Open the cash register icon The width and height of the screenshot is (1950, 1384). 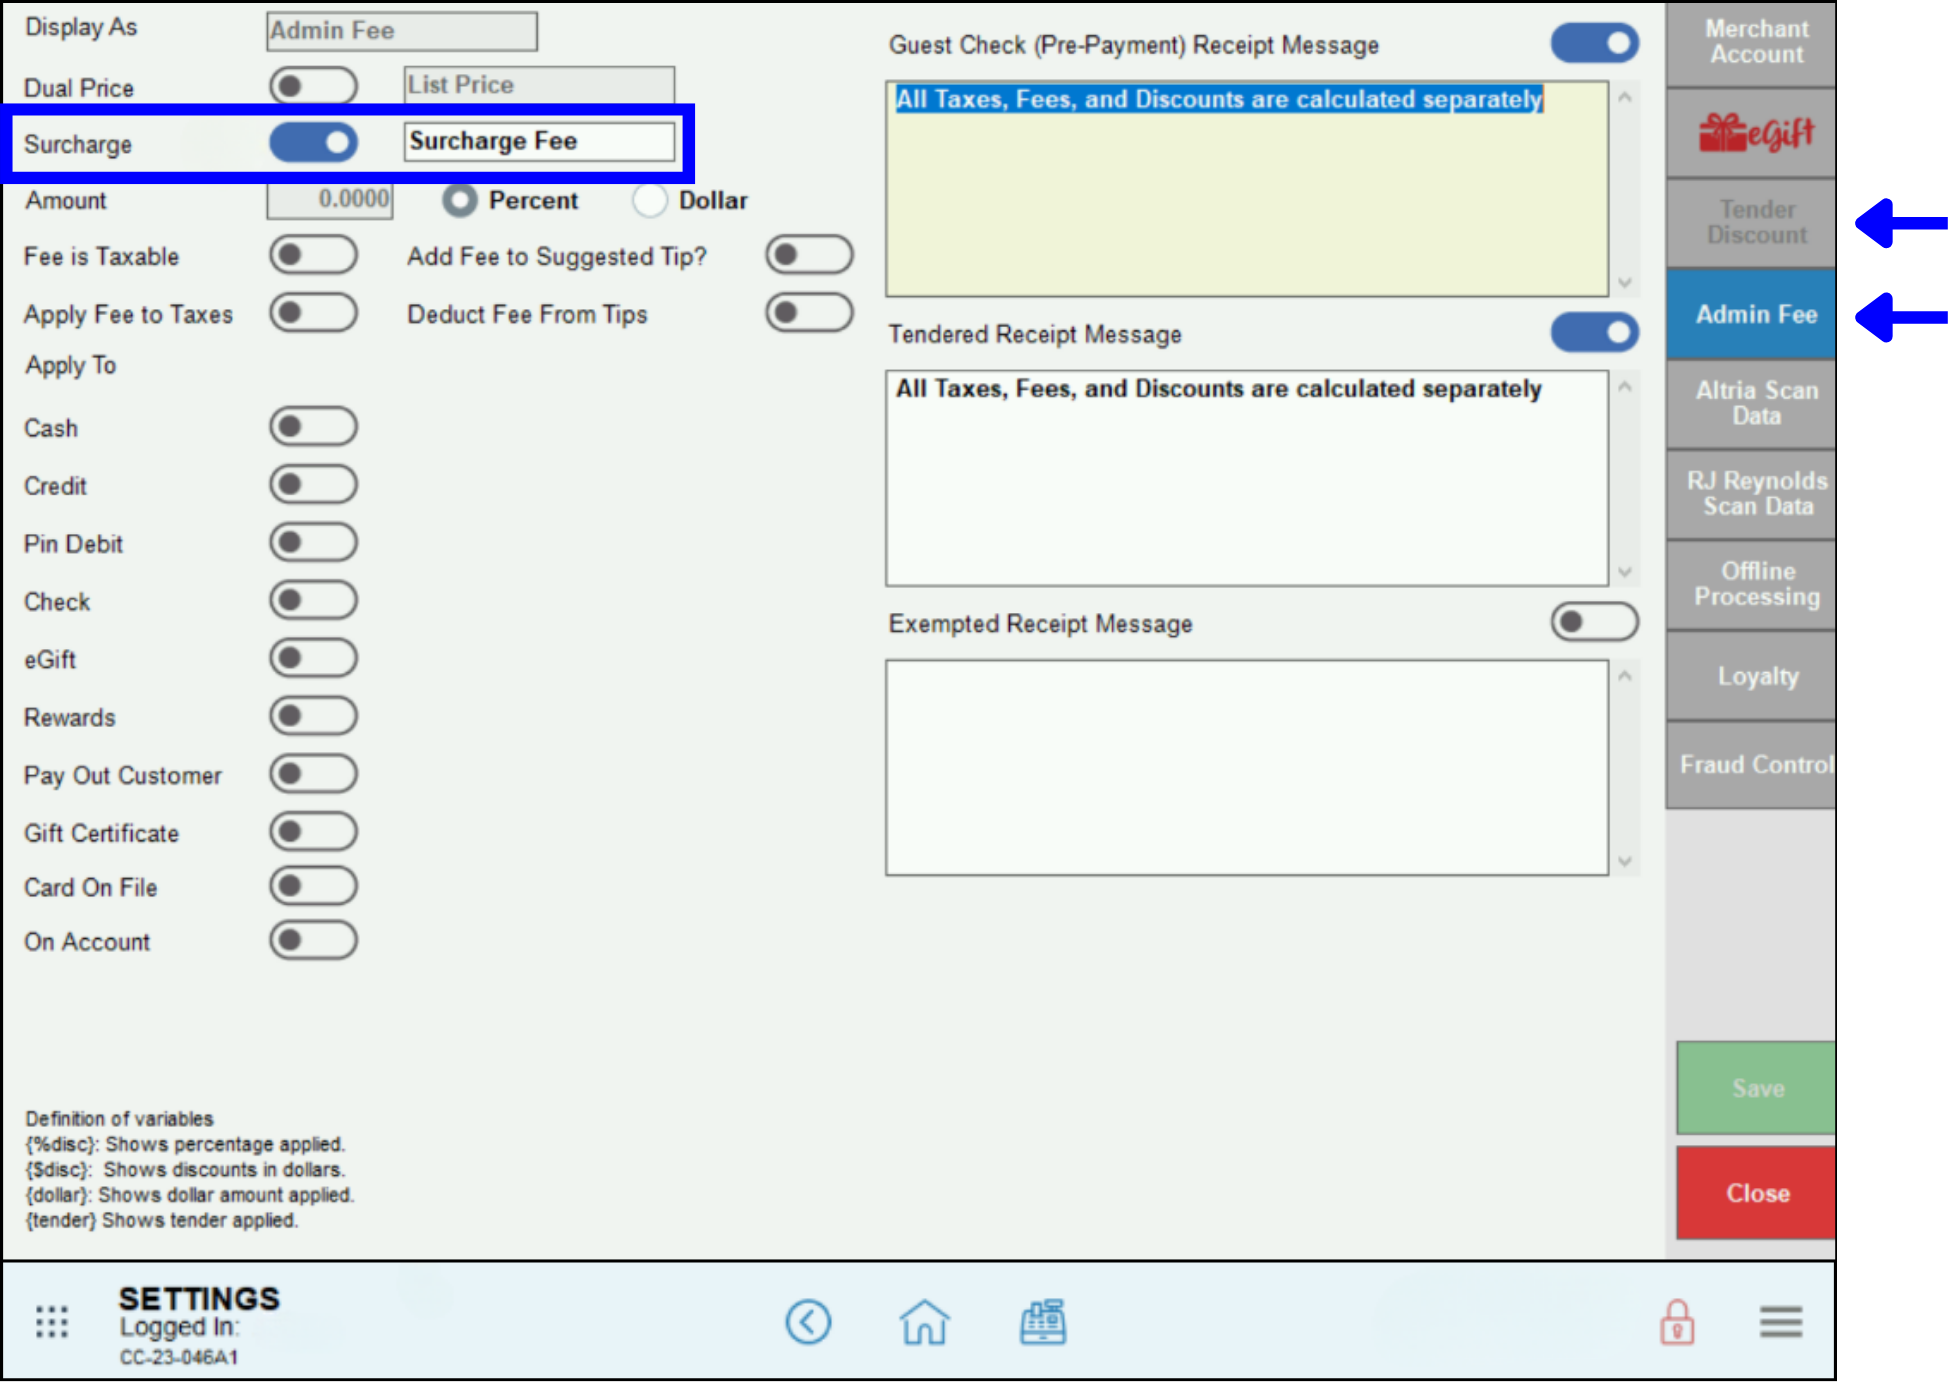tap(1043, 1322)
